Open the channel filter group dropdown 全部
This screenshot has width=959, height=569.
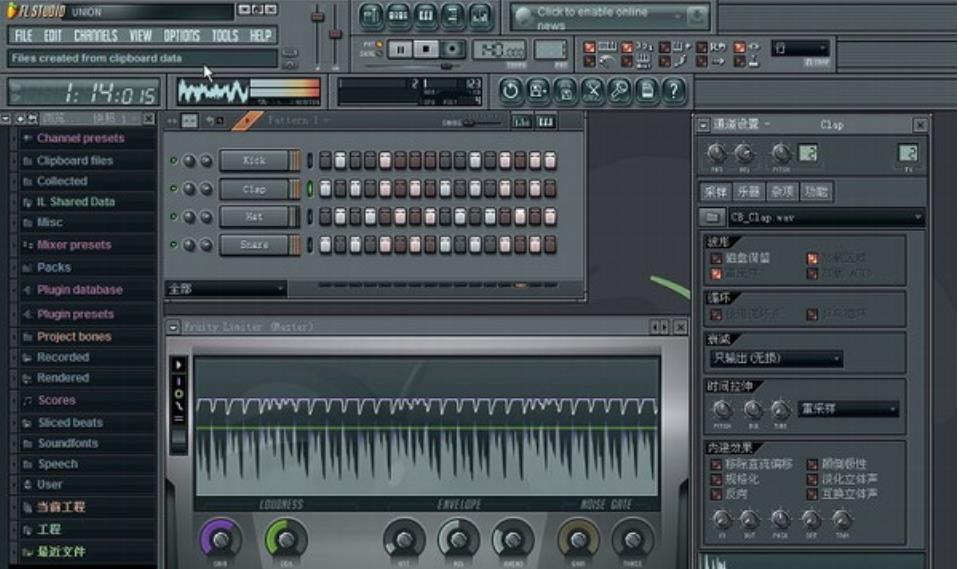226,289
